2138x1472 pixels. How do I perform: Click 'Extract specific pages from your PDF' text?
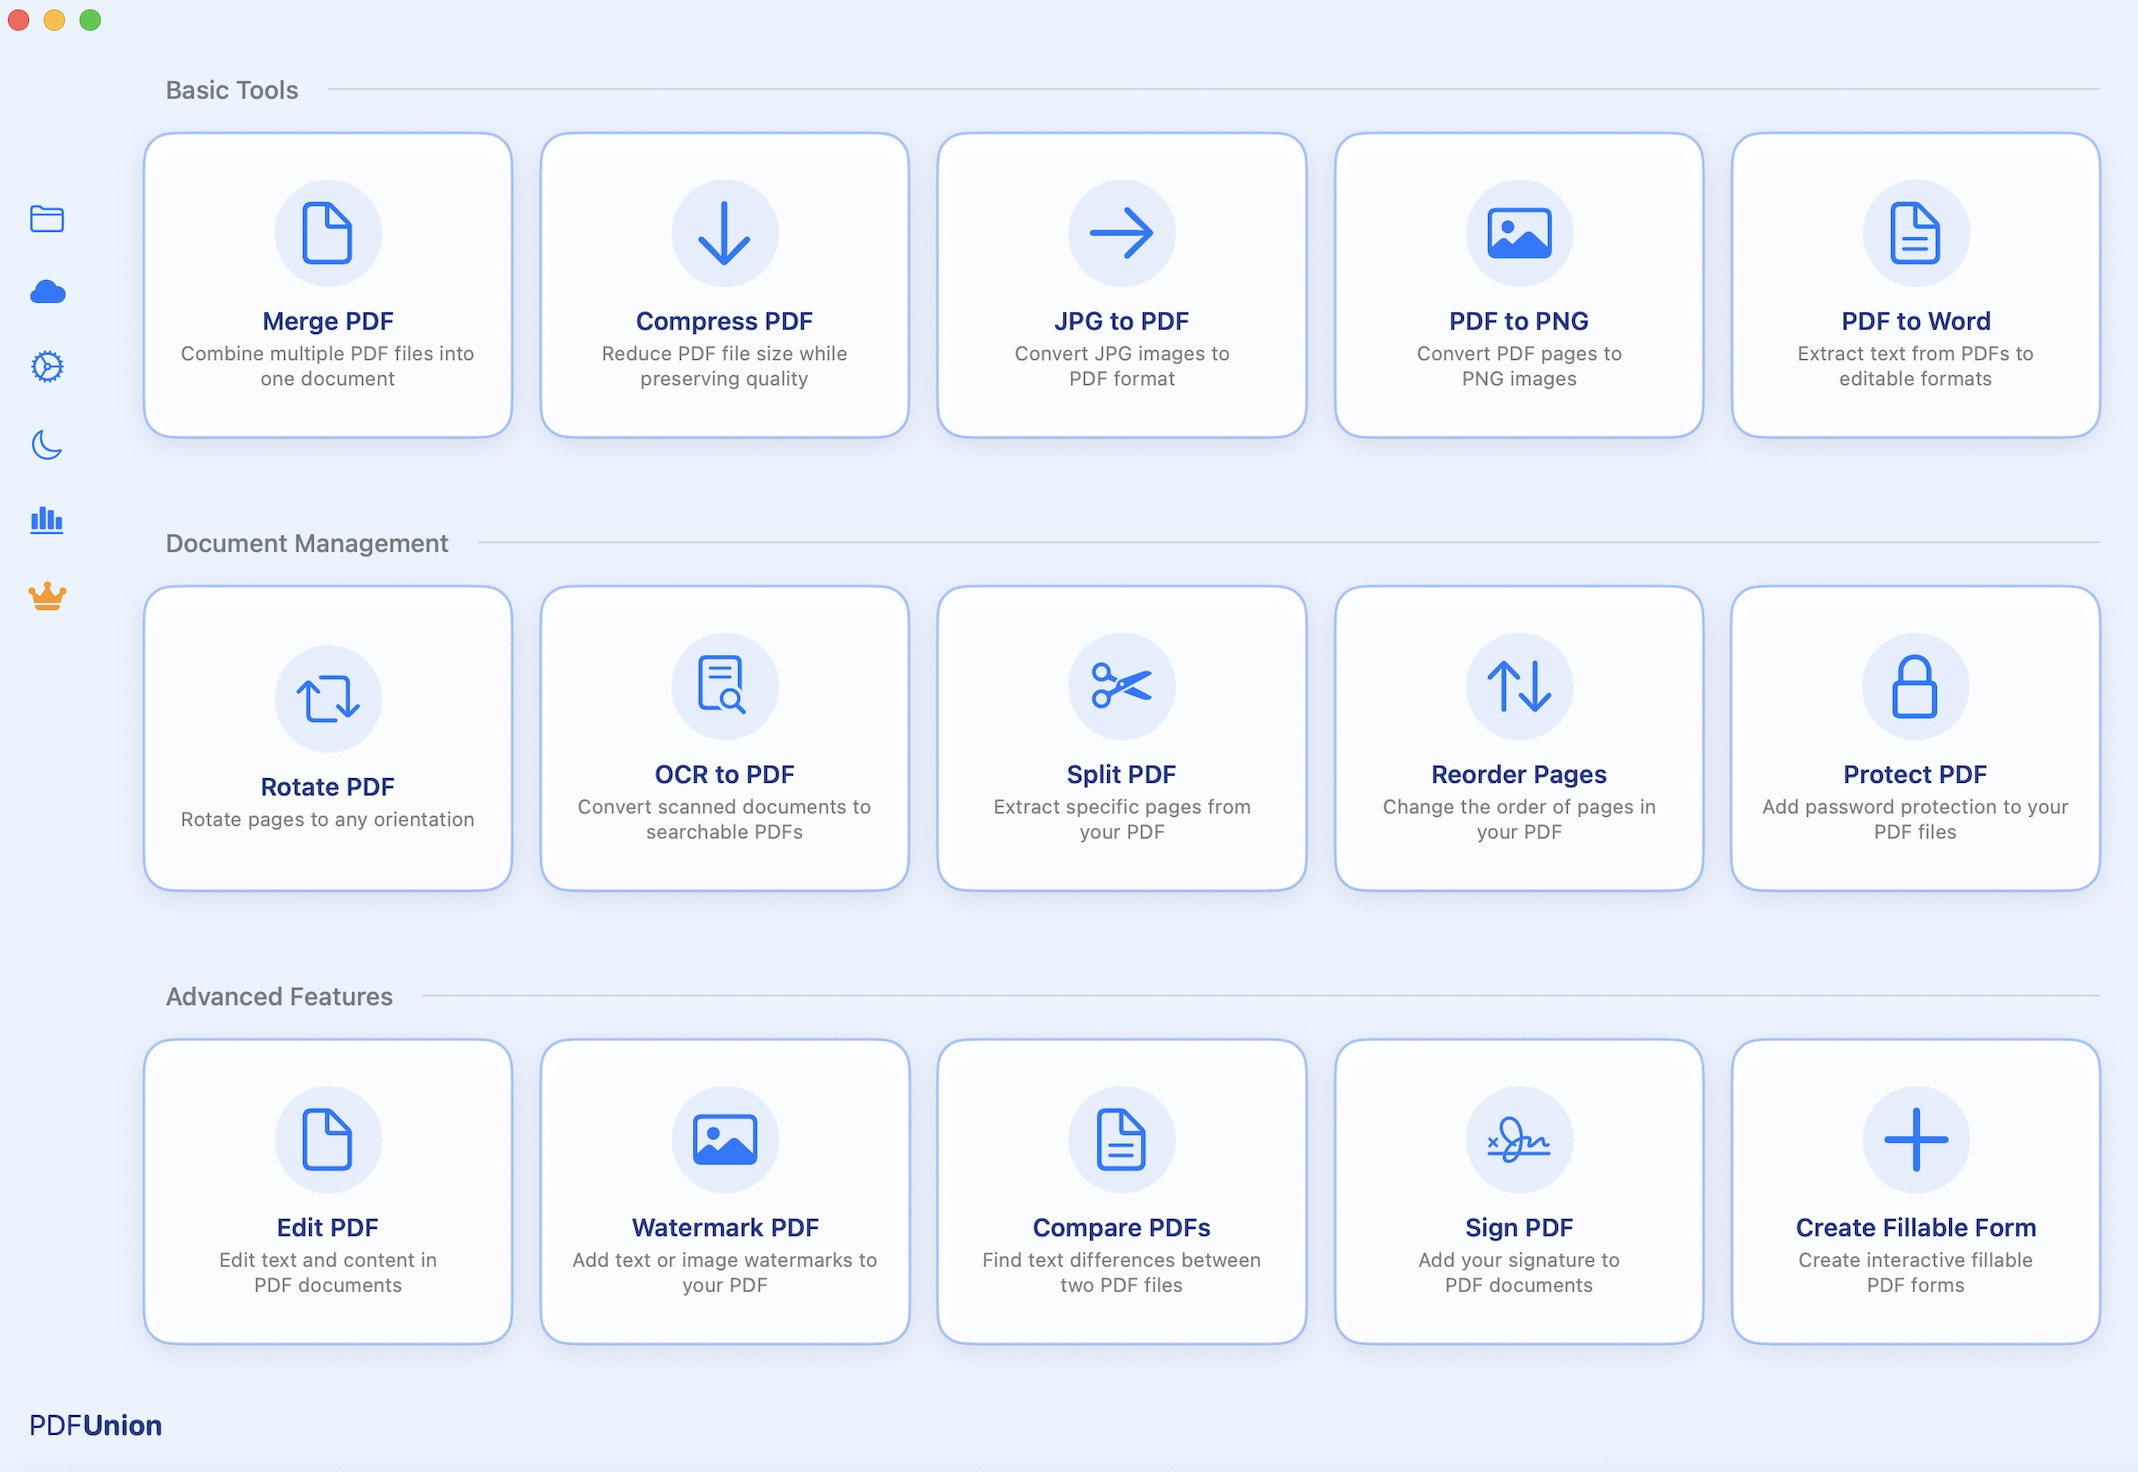(x=1122, y=819)
